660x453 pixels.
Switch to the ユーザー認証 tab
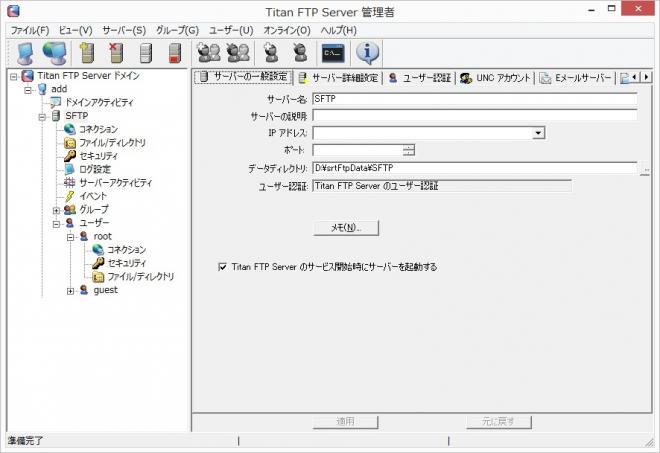tap(419, 78)
